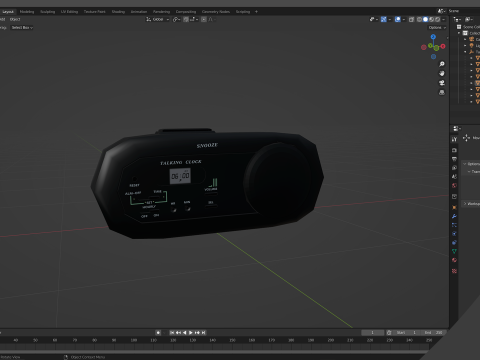Select wireframe viewport shading
Screen dimensions: 480x360
point(419,19)
